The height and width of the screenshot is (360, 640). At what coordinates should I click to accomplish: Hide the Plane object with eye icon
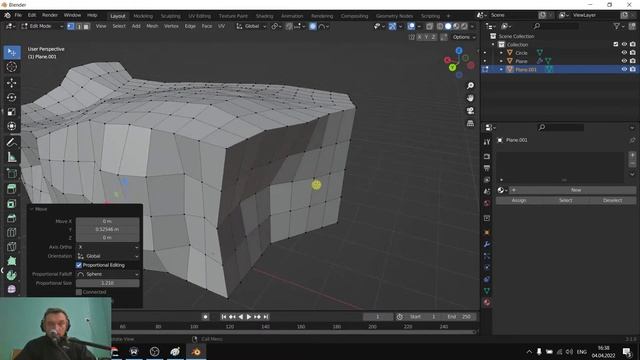pos(624,61)
